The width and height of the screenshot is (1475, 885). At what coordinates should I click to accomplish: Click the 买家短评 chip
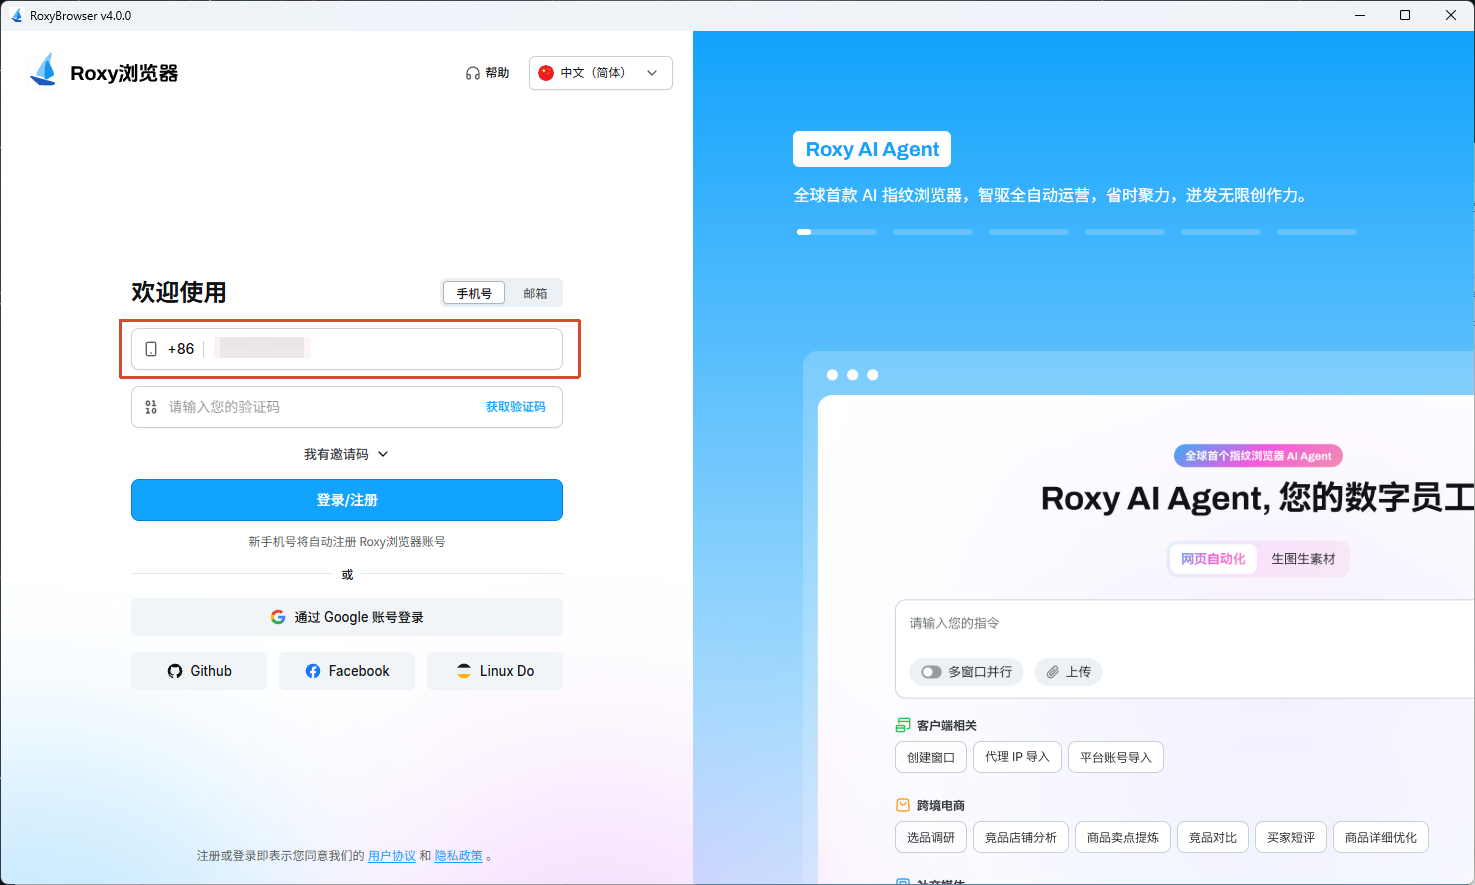[x=1291, y=837]
